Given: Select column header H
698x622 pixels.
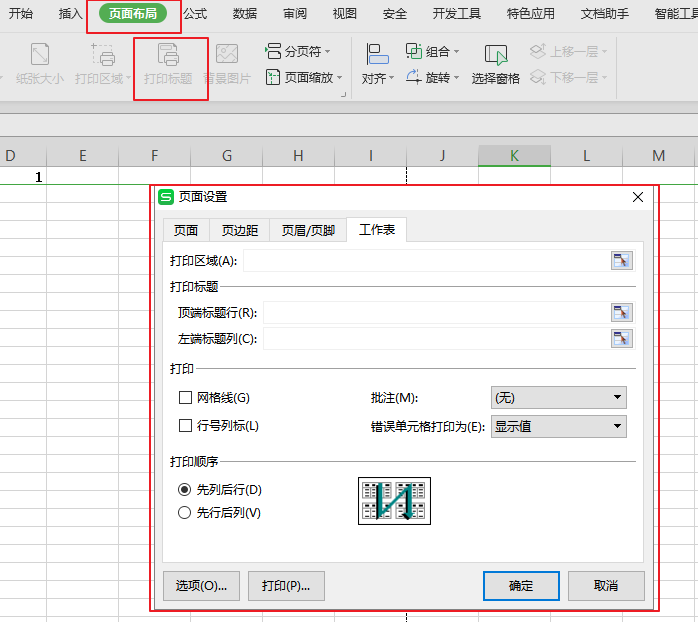Looking at the screenshot, I should (x=298, y=156).
